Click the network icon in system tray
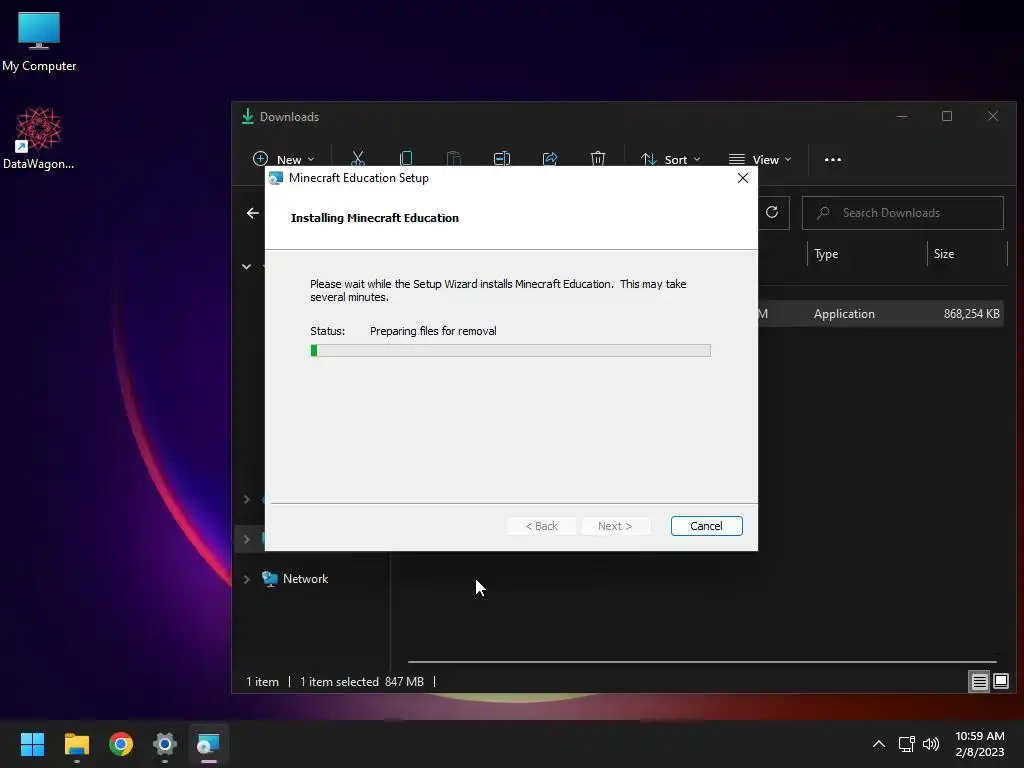The height and width of the screenshot is (768, 1024). pyautogui.click(x=906, y=744)
